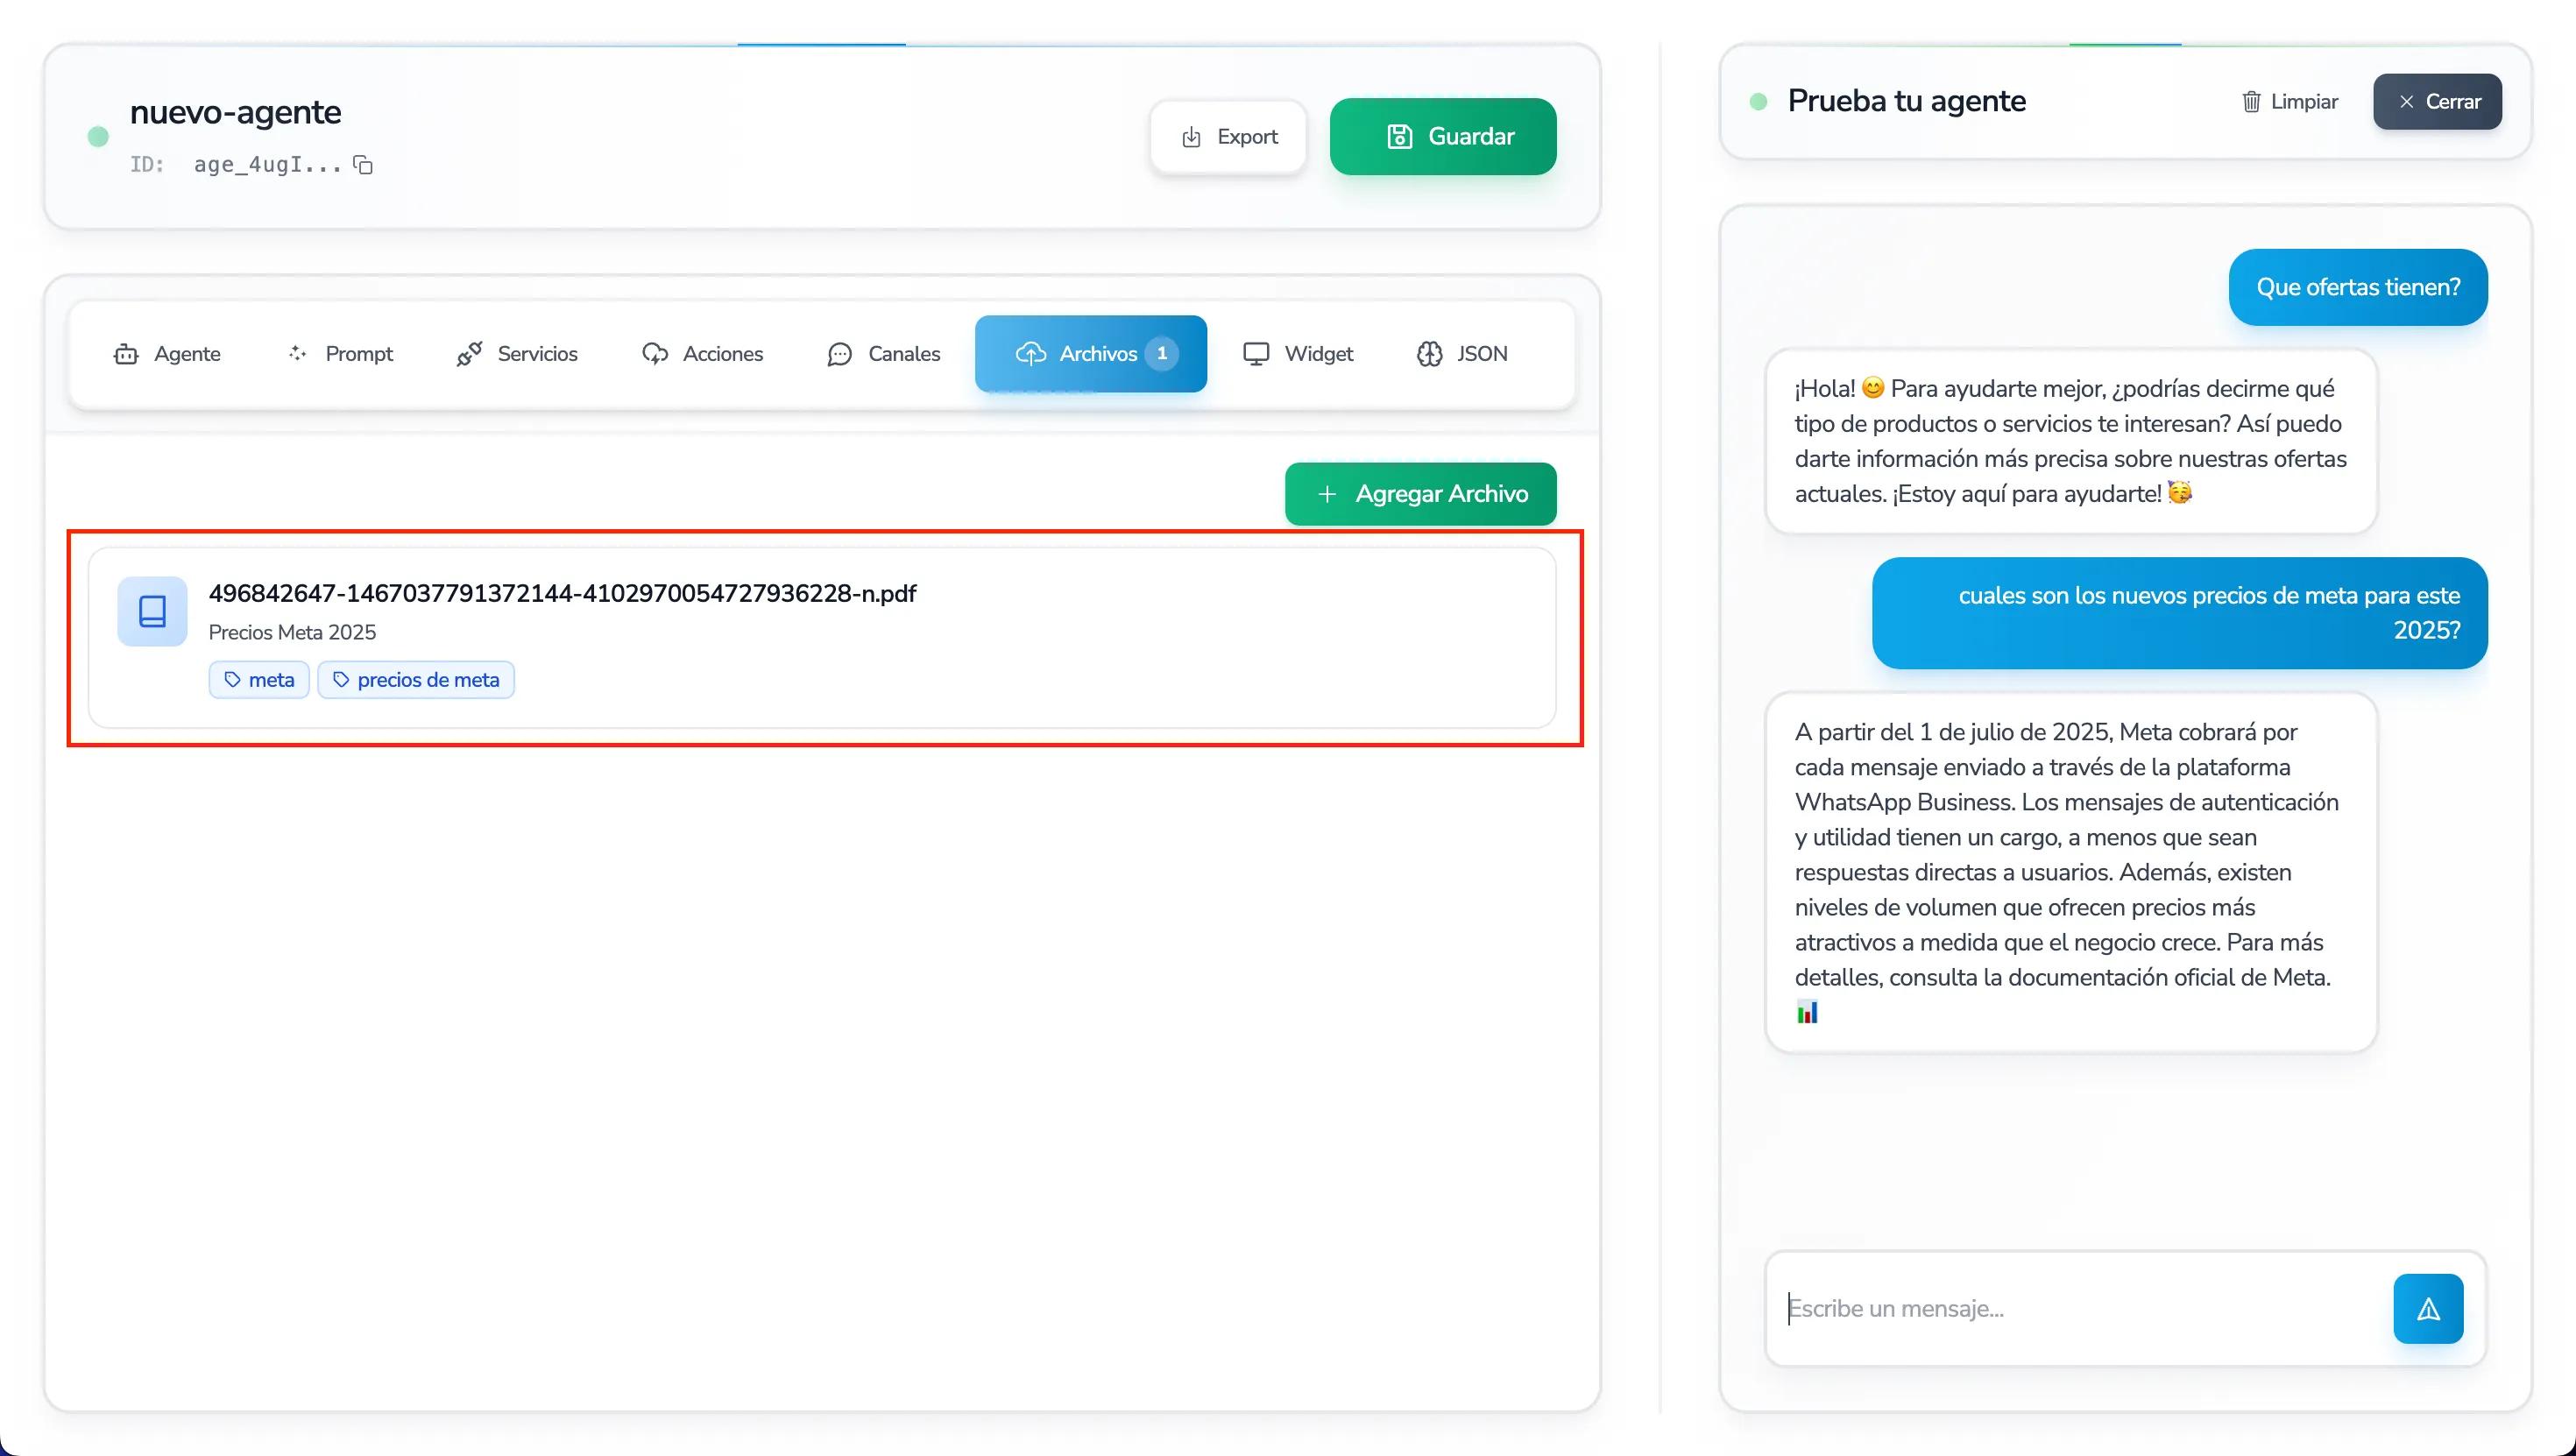Image resolution: width=2576 pixels, height=1456 pixels.
Task: Click the monitor icon on Widget tab
Action: click(x=1256, y=354)
